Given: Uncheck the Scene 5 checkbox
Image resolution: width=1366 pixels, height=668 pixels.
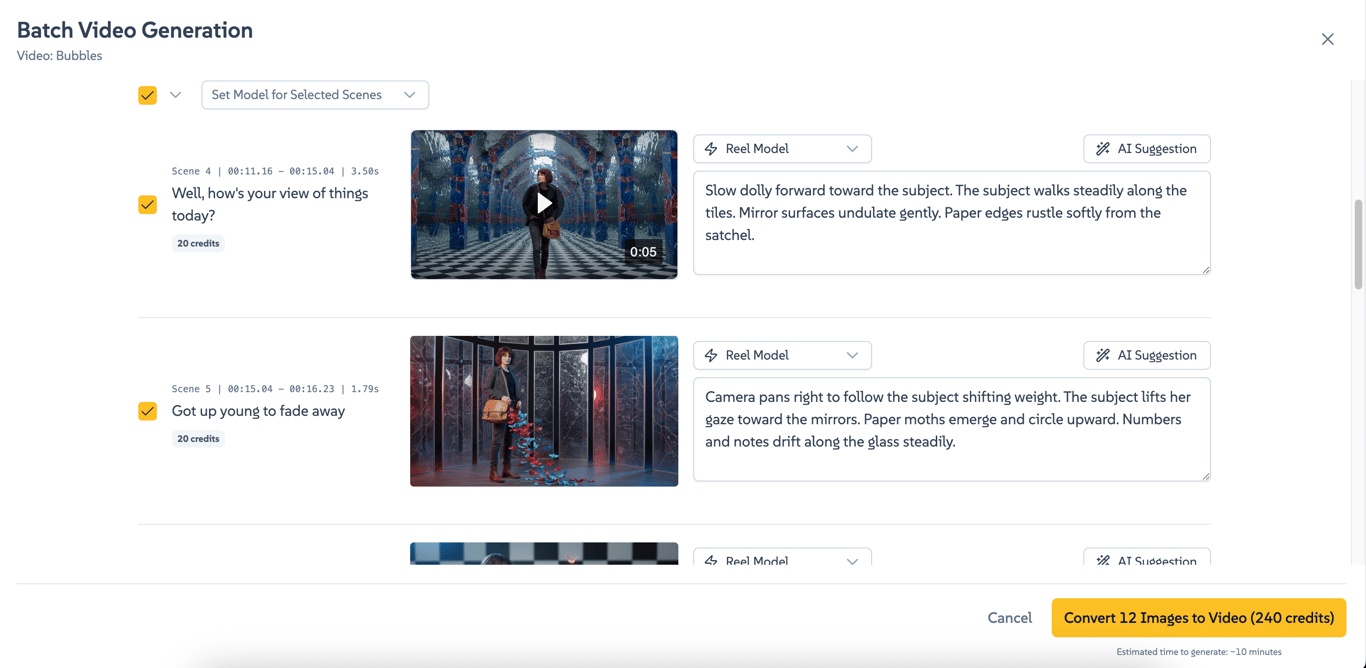Looking at the screenshot, I should pos(147,411).
